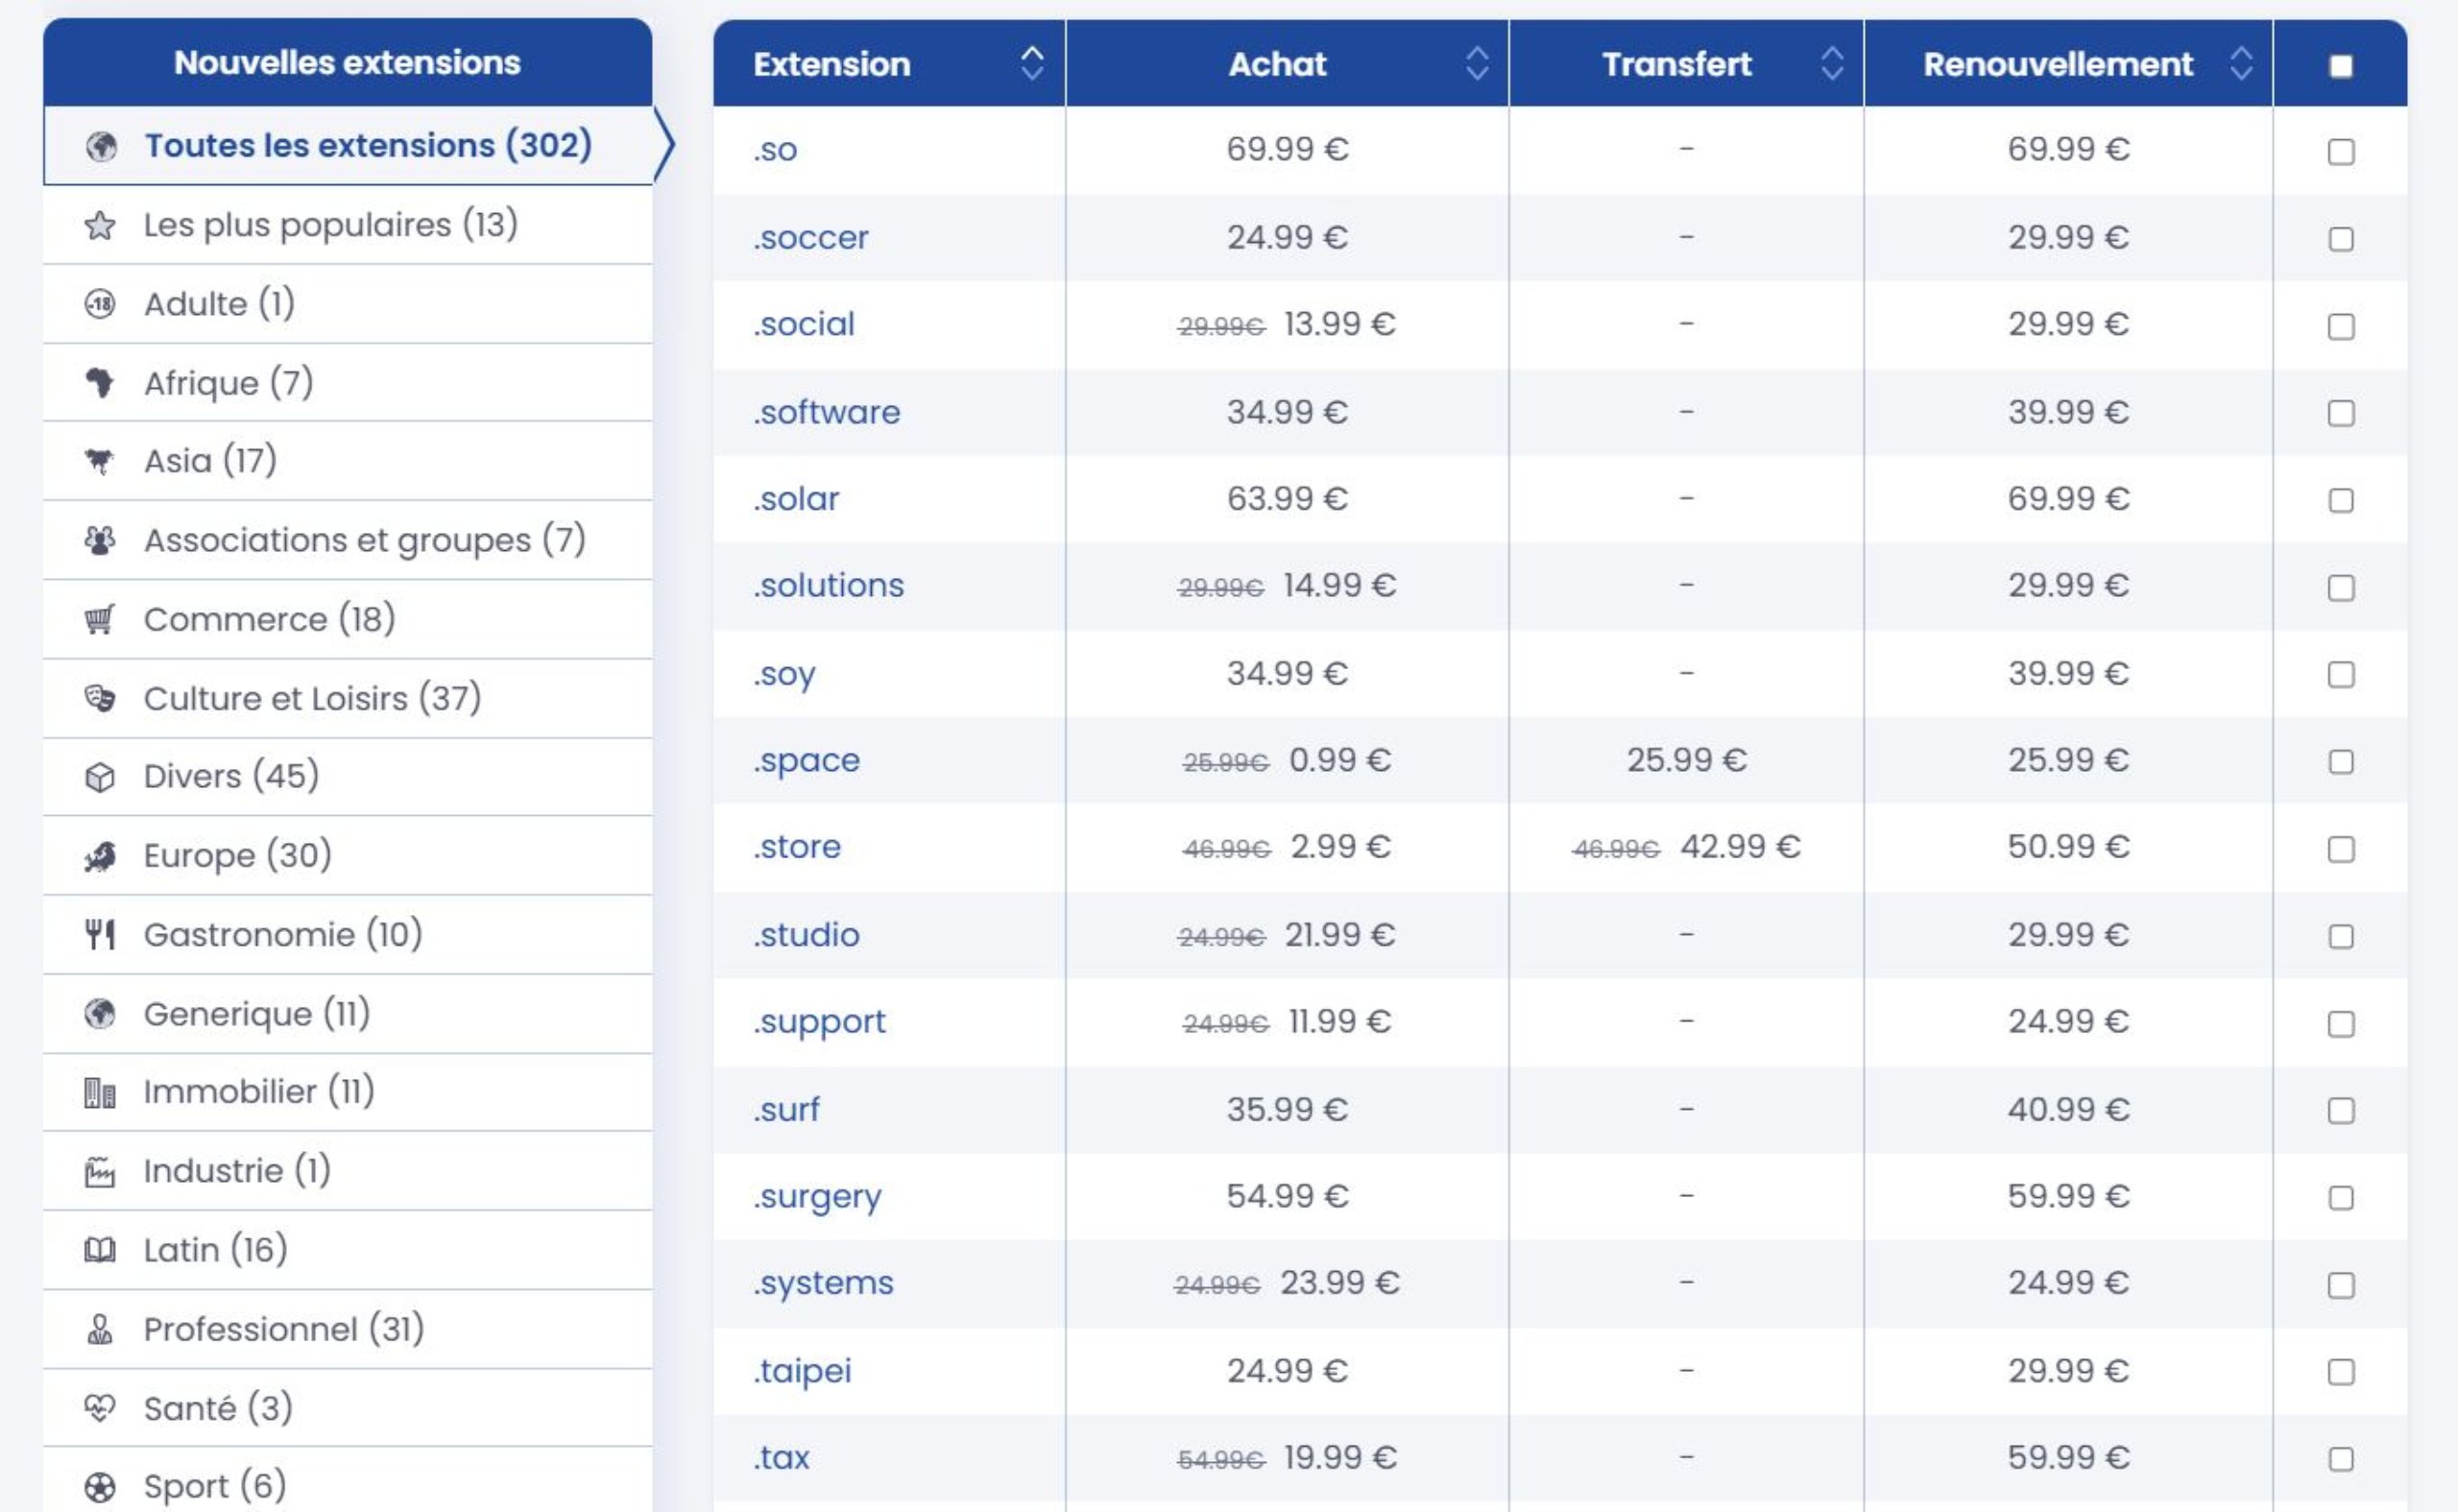Sort by Extension column arrows
The image size is (2458, 1512).
click(x=1032, y=63)
